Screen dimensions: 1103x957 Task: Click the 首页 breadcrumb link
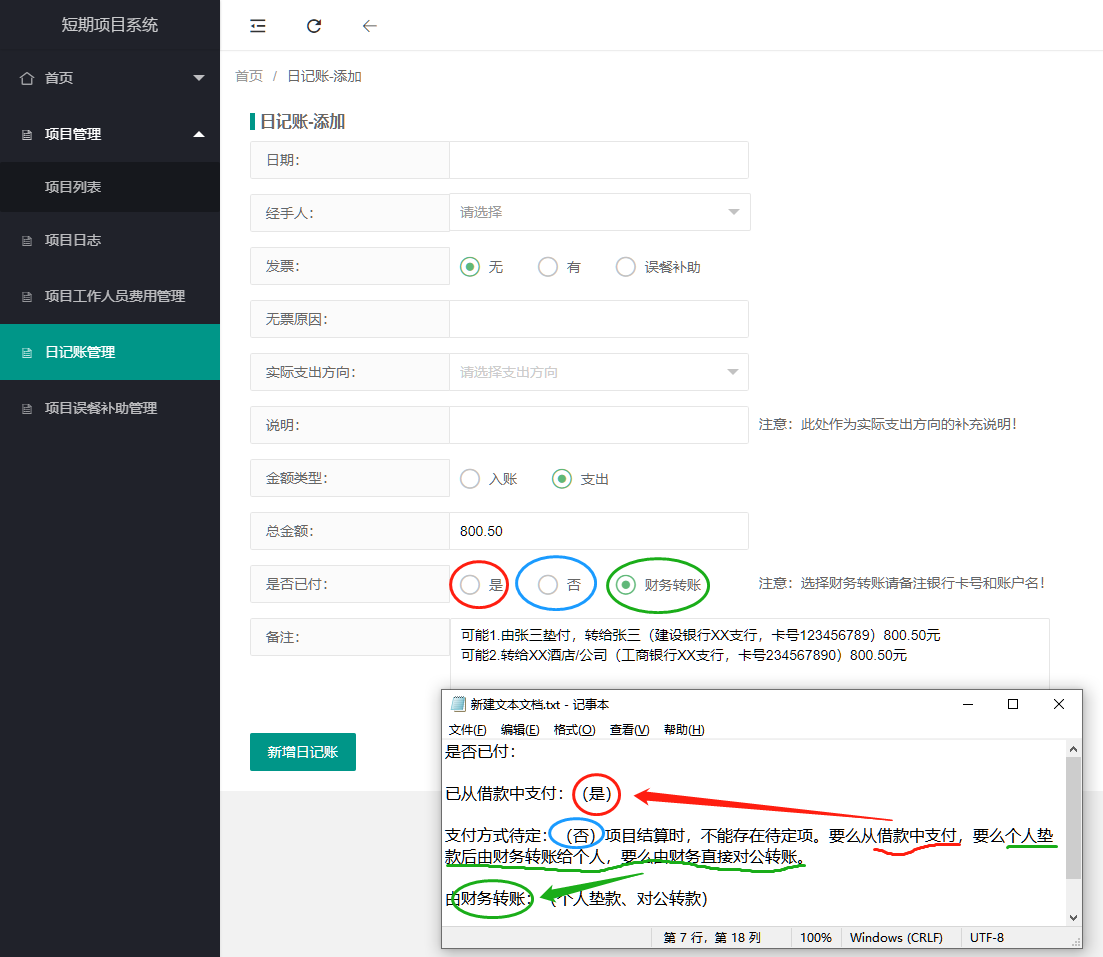(249, 76)
